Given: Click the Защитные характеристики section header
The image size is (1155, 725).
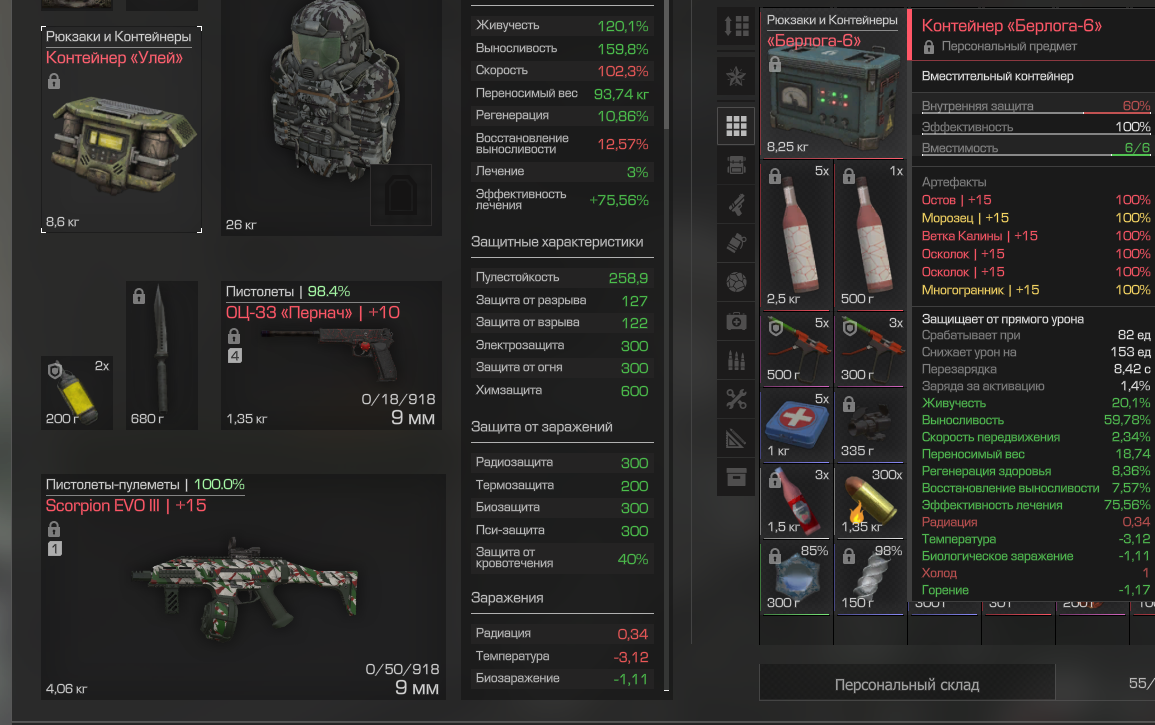Looking at the screenshot, I should tap(557, 242).
